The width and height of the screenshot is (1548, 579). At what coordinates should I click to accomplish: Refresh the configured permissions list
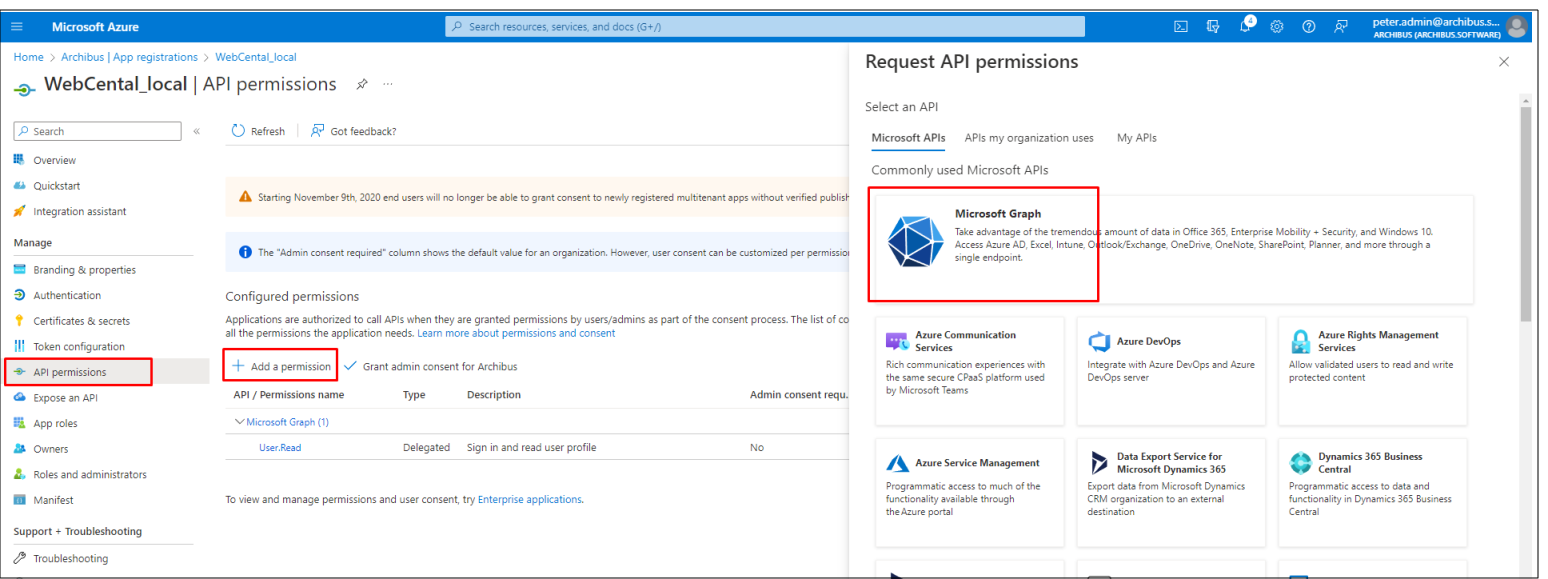(x=258, y=130)
